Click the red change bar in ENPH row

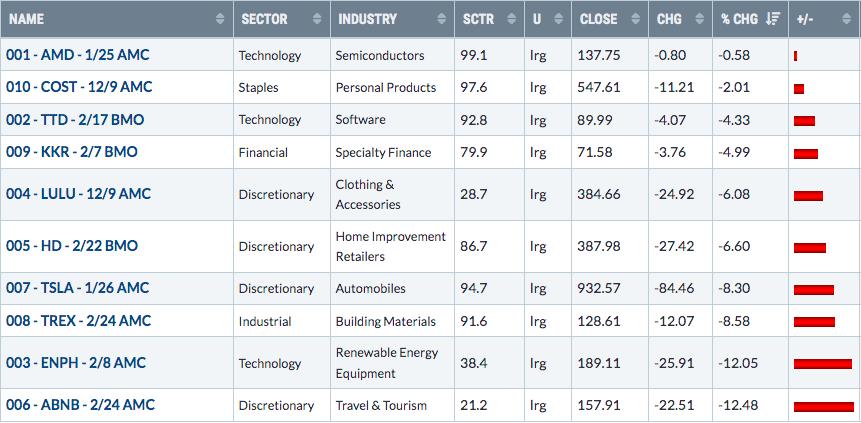point(823,364)
